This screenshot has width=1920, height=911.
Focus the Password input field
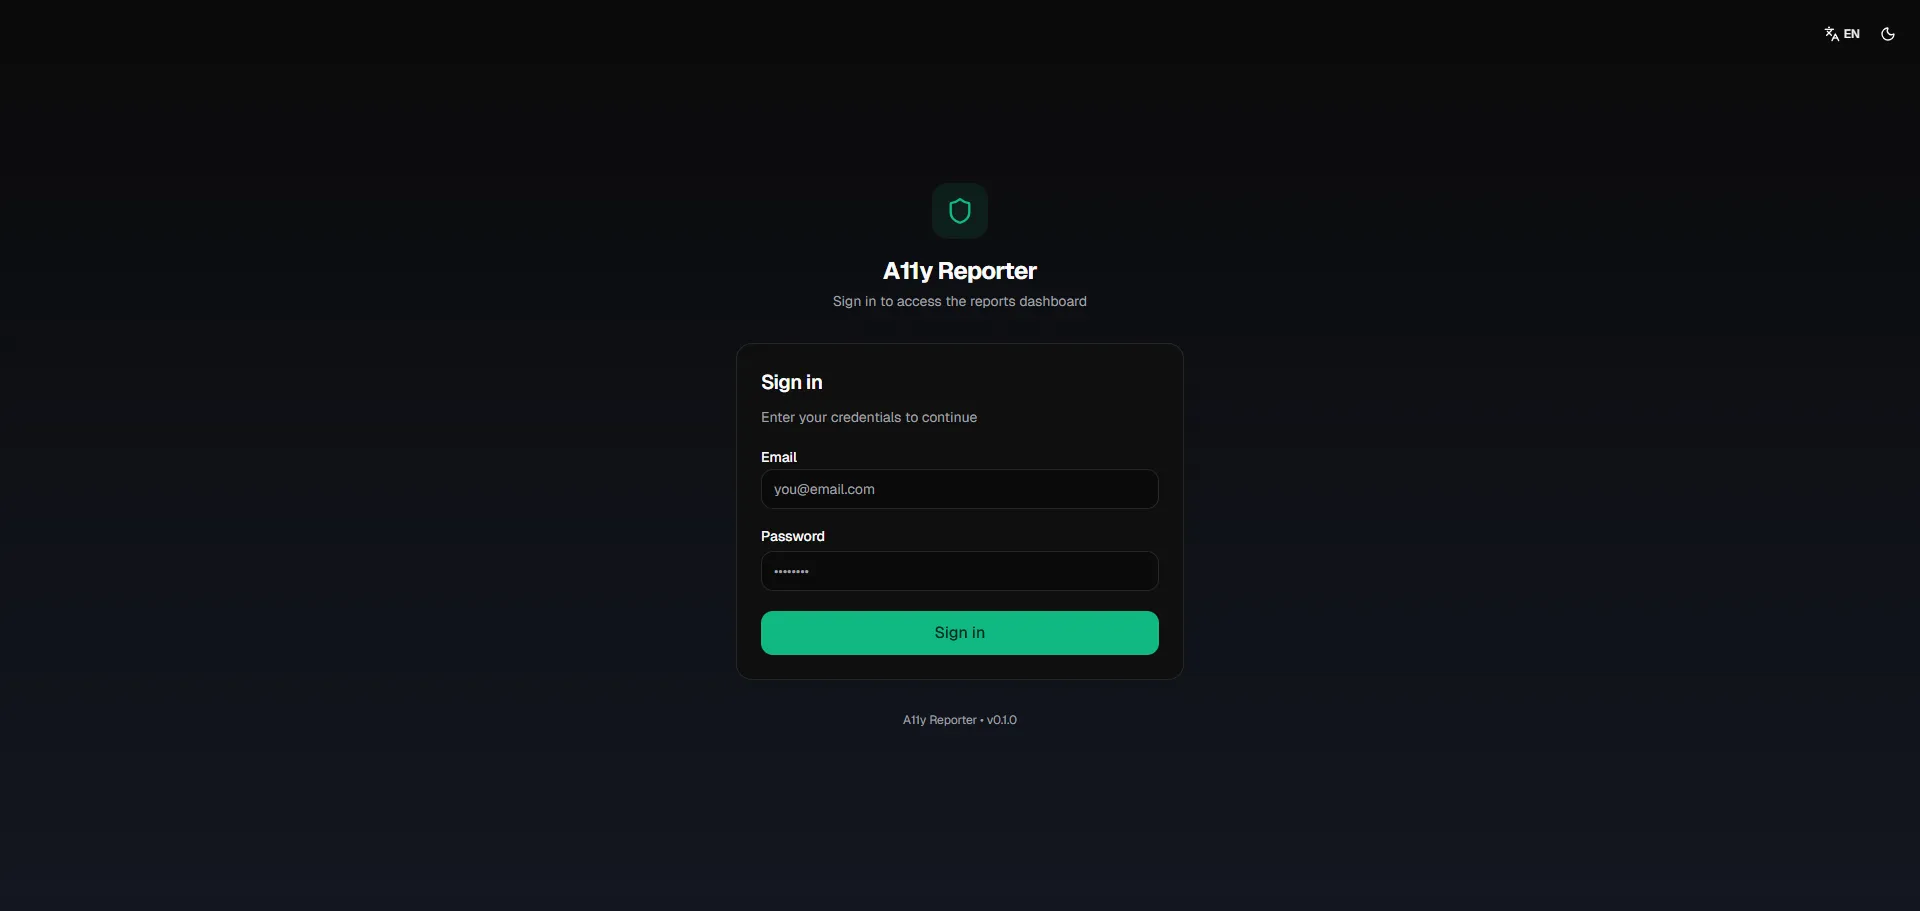tap(959, 571)
